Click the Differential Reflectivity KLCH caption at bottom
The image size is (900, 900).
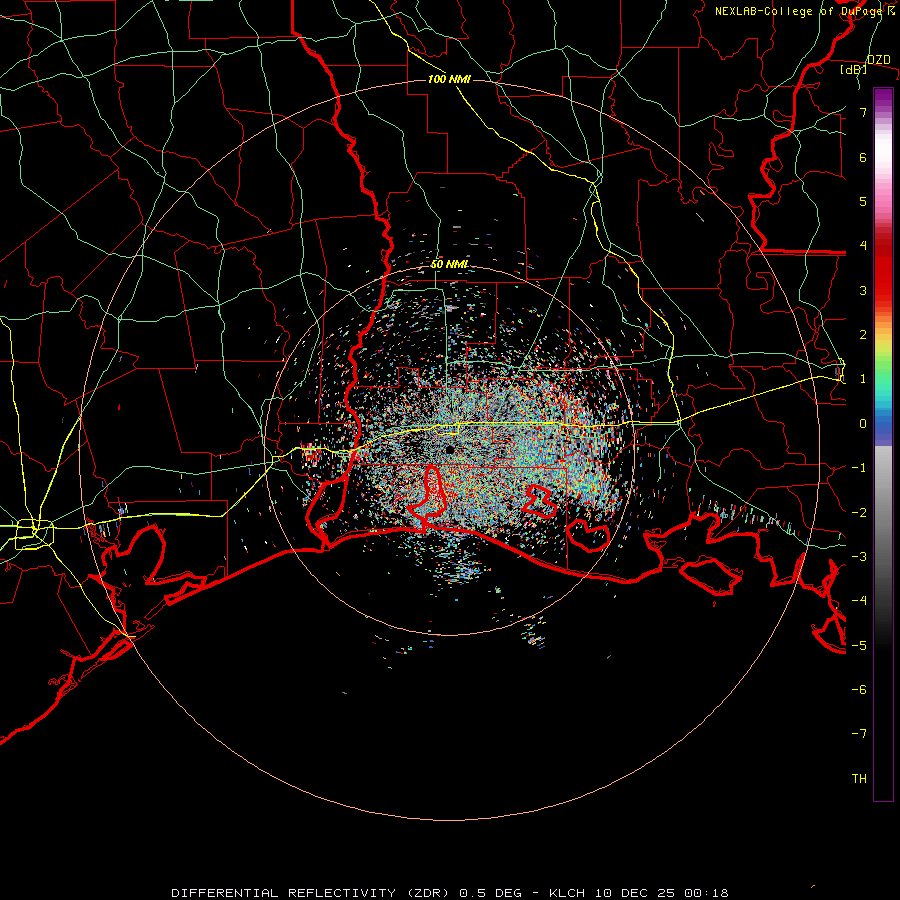point(450,893)
